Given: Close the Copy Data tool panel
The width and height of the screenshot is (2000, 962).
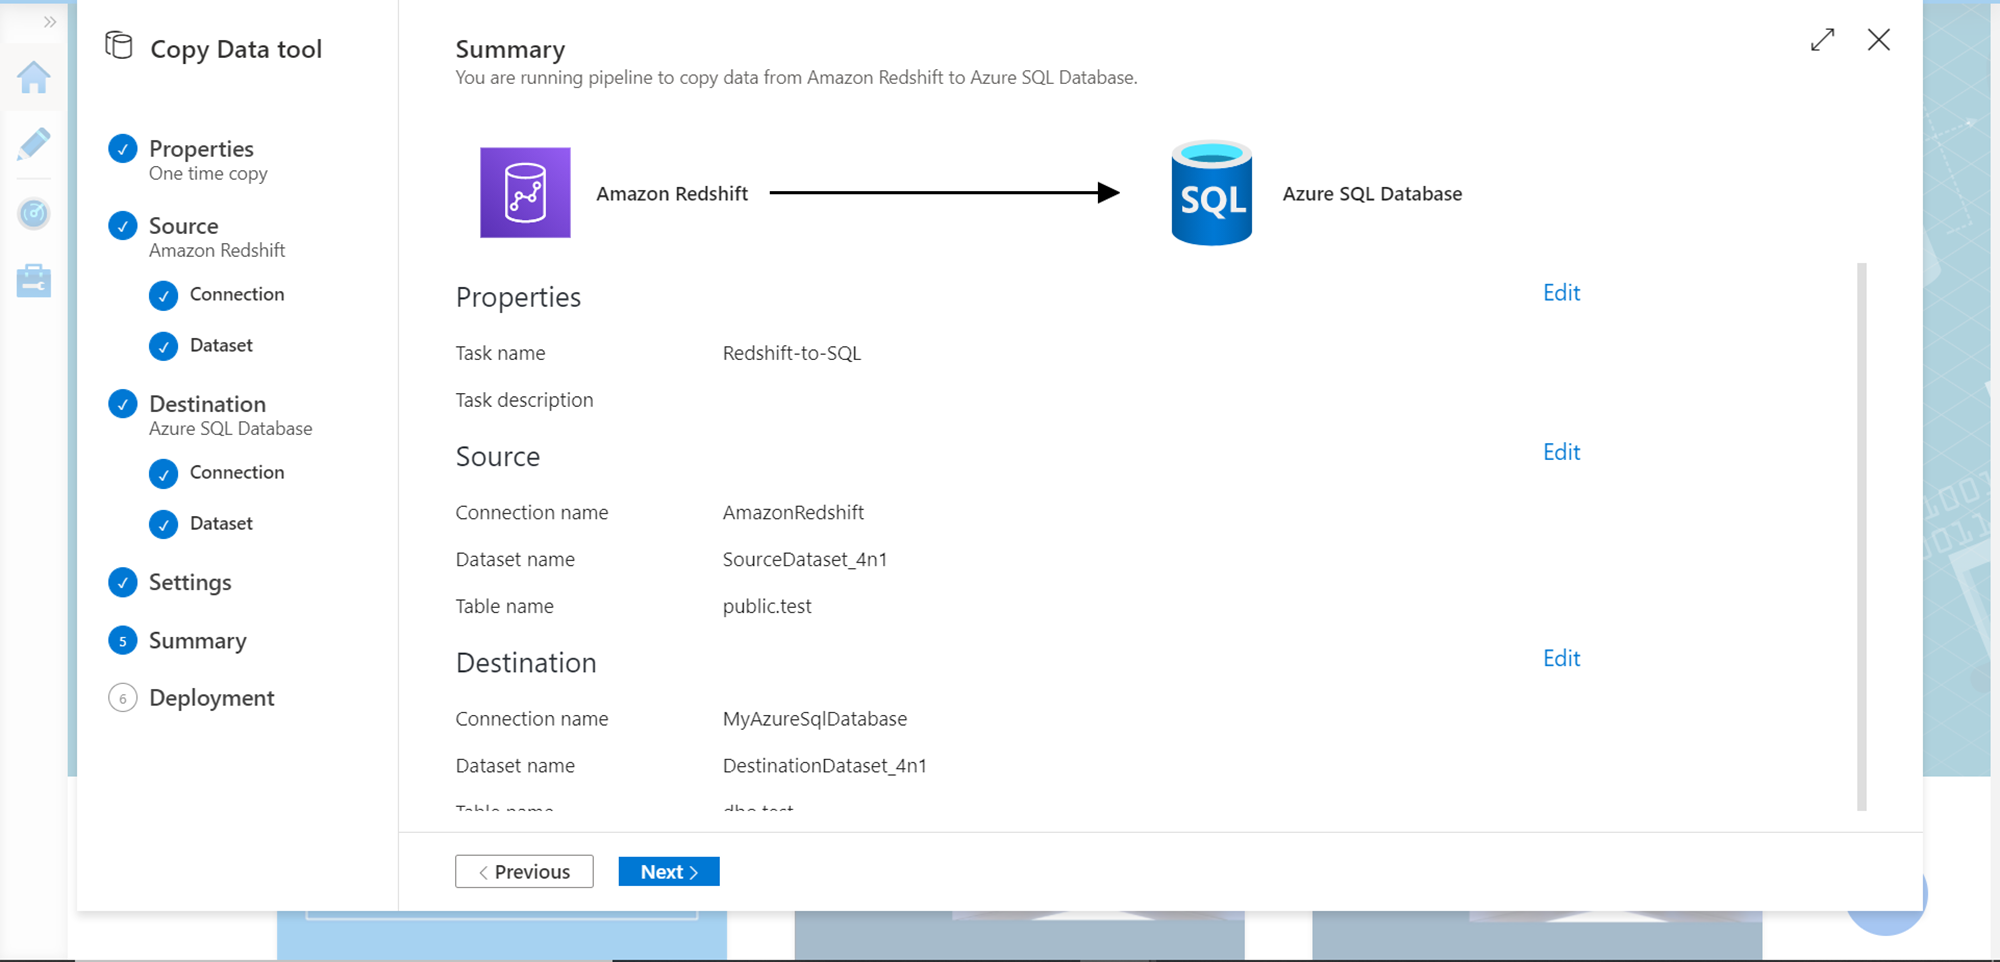Looking at the screenshot, I should (1879, 40).
